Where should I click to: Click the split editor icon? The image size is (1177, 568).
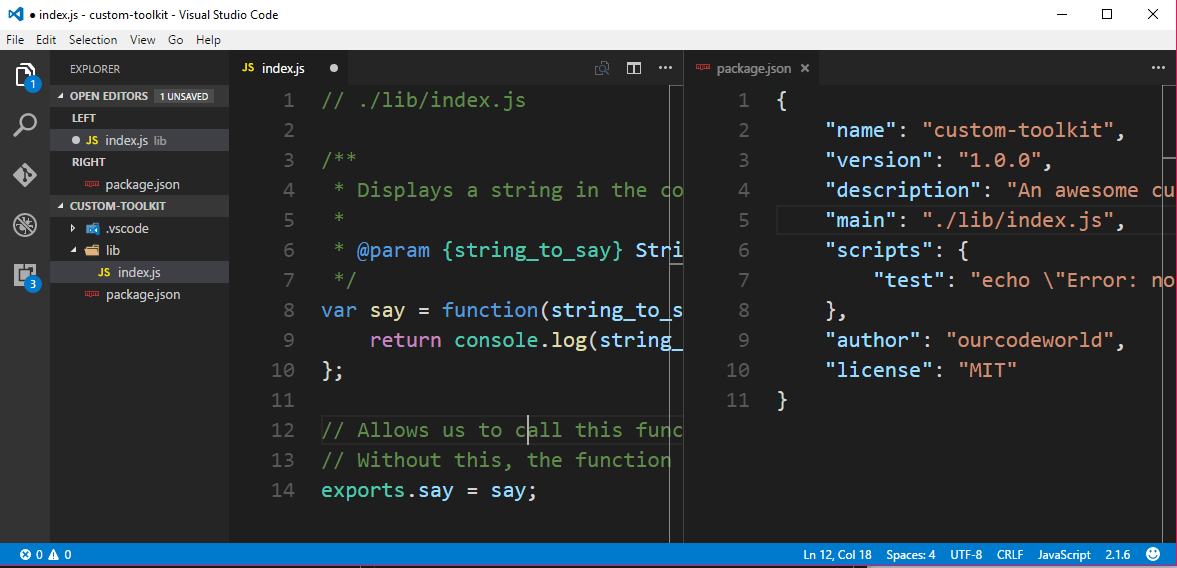pyautogui.click(x=634, y=68)
